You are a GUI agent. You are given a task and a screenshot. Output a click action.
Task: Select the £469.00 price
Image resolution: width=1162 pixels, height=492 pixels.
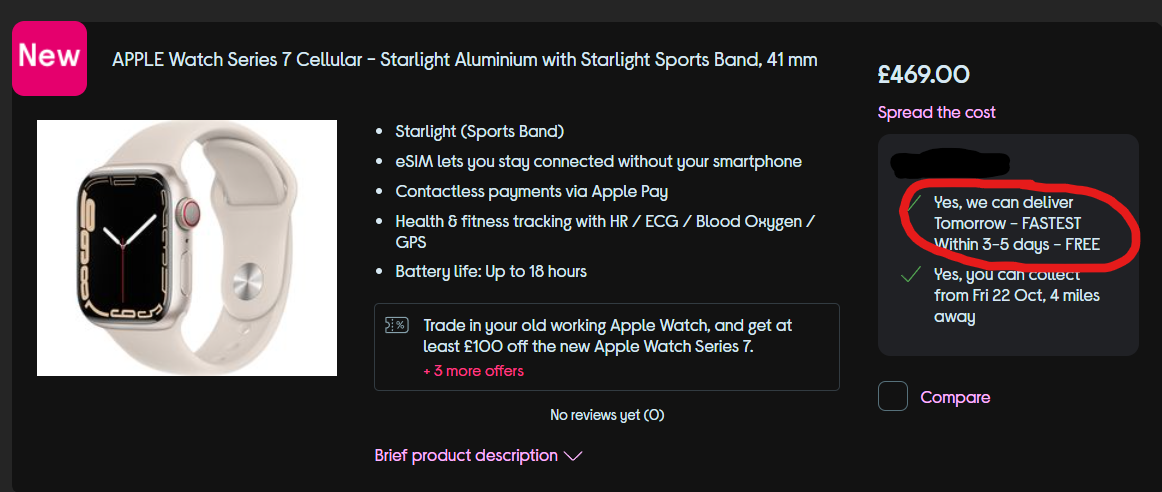coord(923,75)
